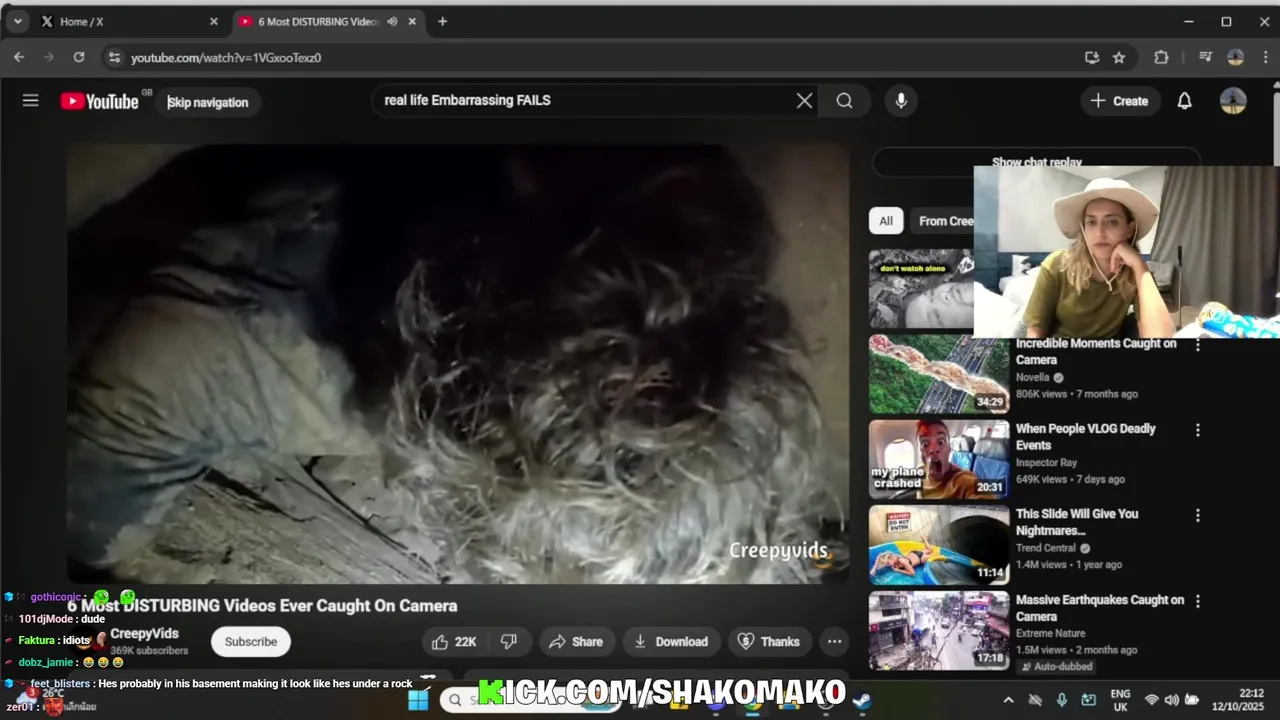The height and width of the screenshot is (720, 1280).
Task: Open the Chrome profile avatar
Action: (1235, 57)
